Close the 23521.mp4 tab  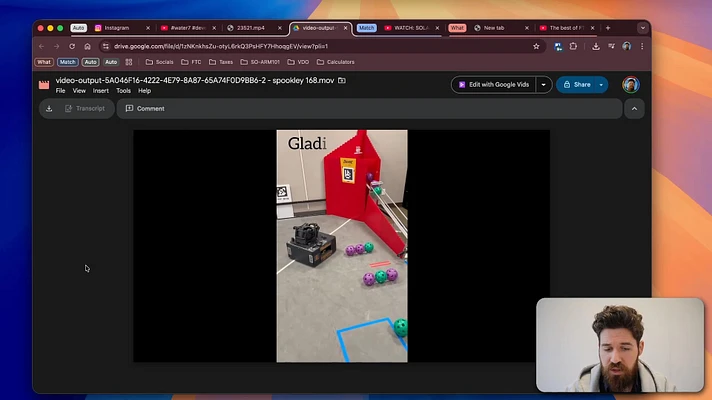pyautogui.click(x=280, y=28)
